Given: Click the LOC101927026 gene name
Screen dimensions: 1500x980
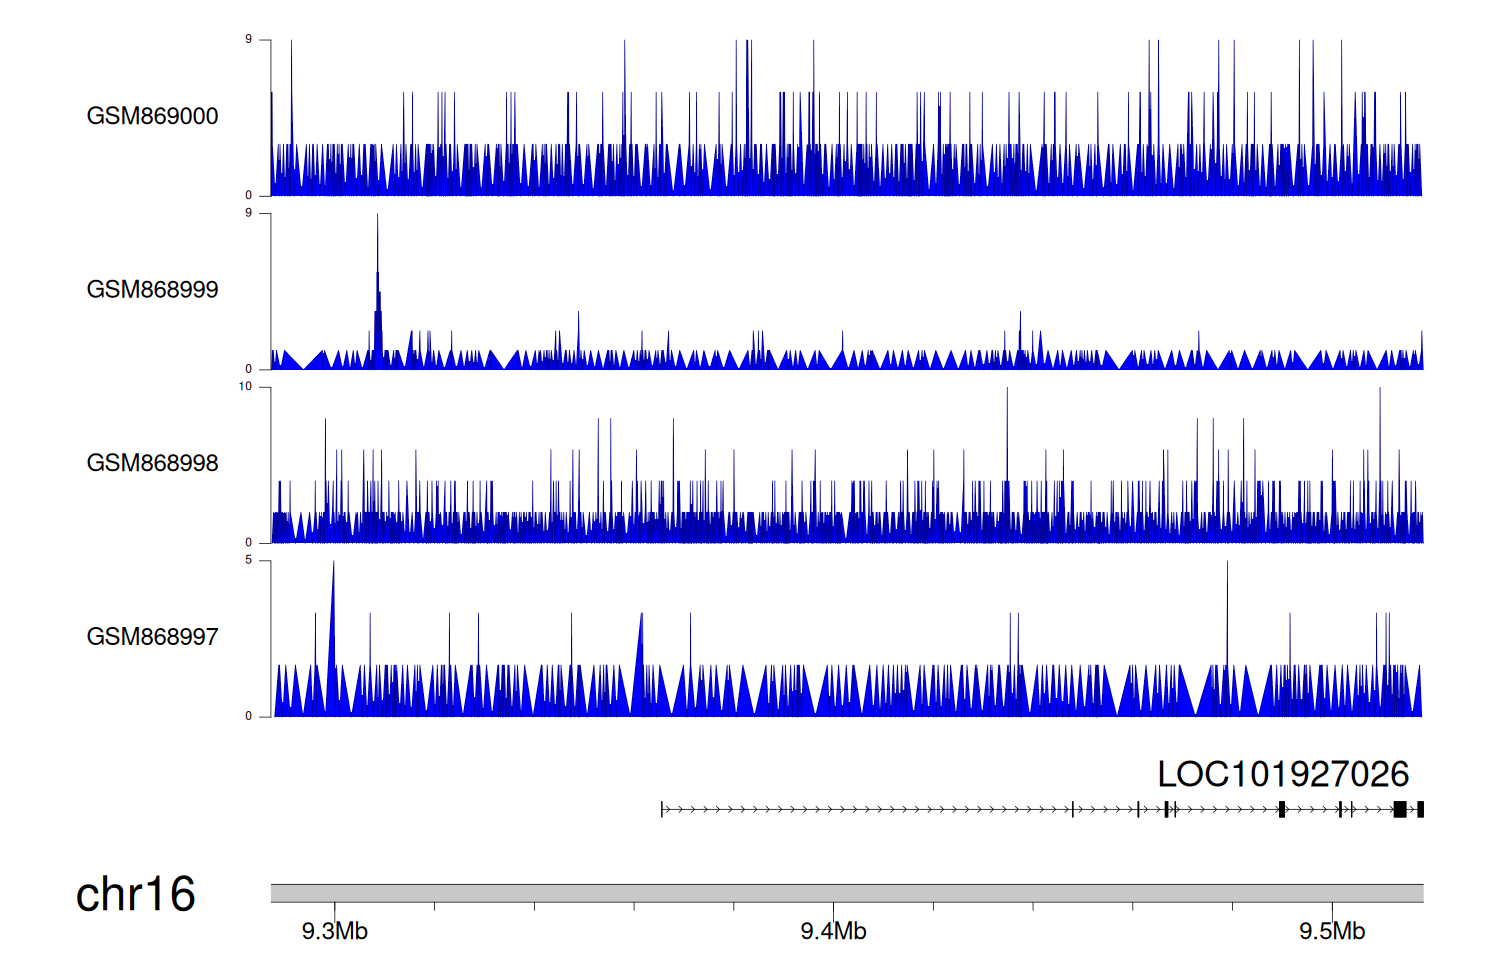Looking at the screenshot, I should click(x=1282, y=774).
